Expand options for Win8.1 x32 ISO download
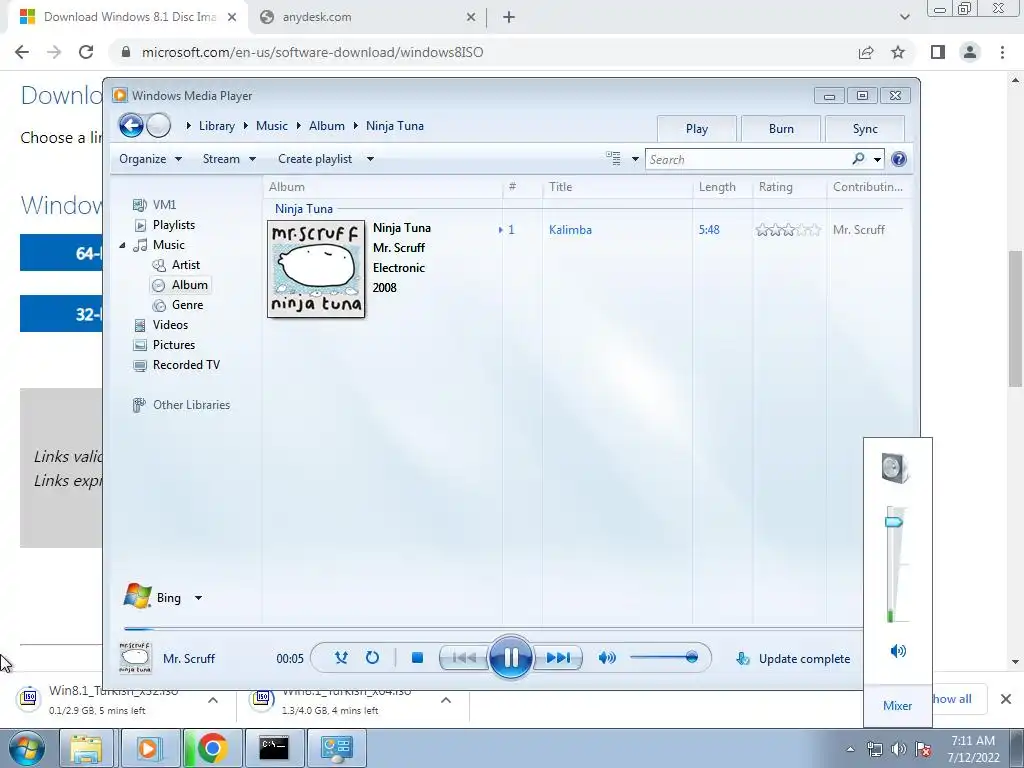The height and width of the screenshot is (768, 1024). [213, 700]
